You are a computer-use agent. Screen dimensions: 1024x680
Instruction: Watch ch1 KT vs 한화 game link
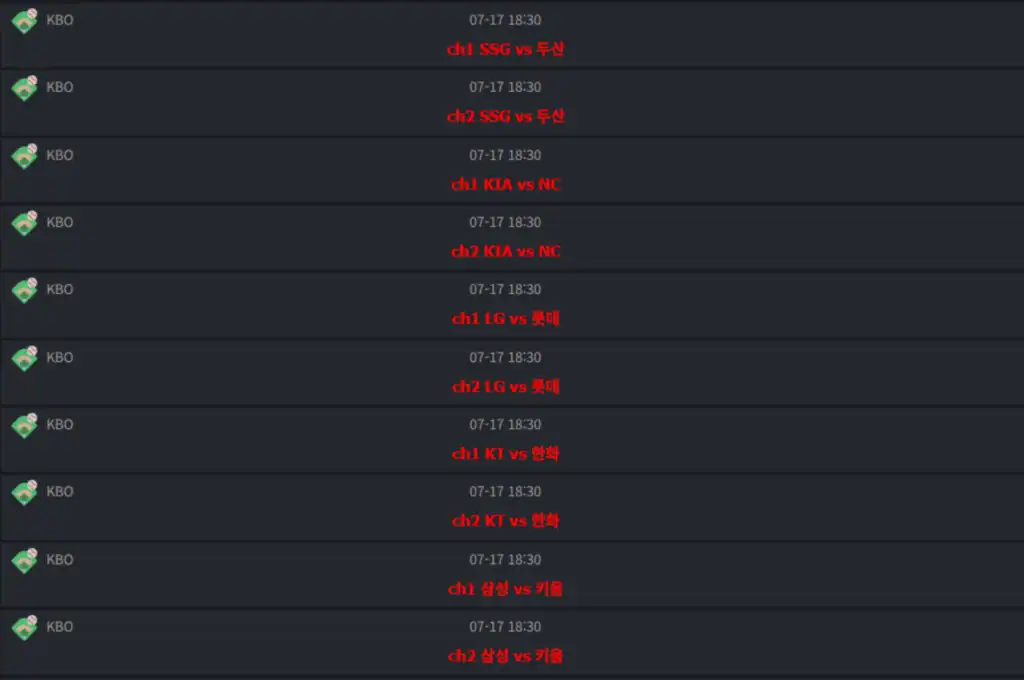click(x=505, y=453)
